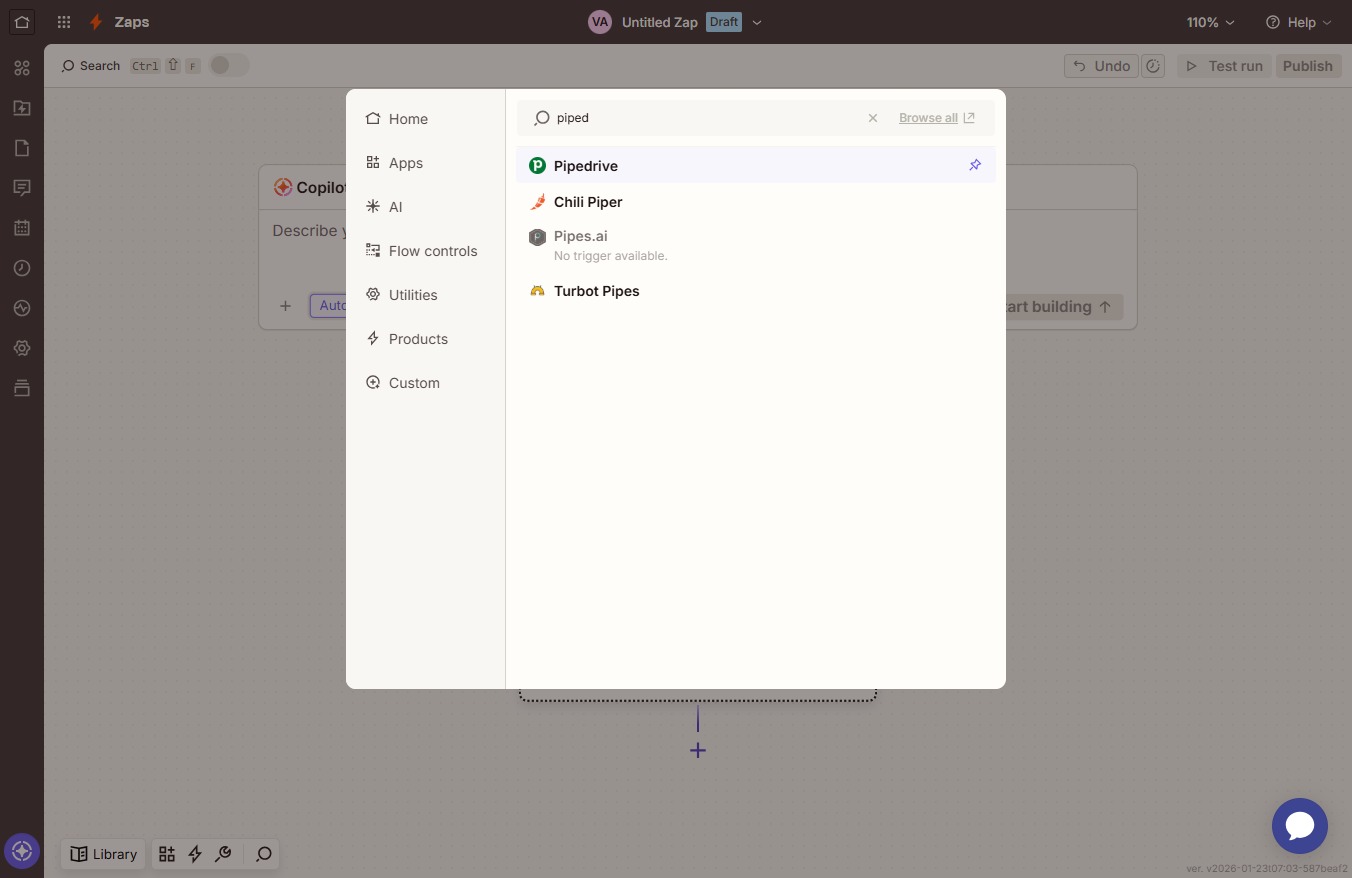
Task: Open the four-circles dashboard icon in left sidebar
Action: tap(22, 68)
